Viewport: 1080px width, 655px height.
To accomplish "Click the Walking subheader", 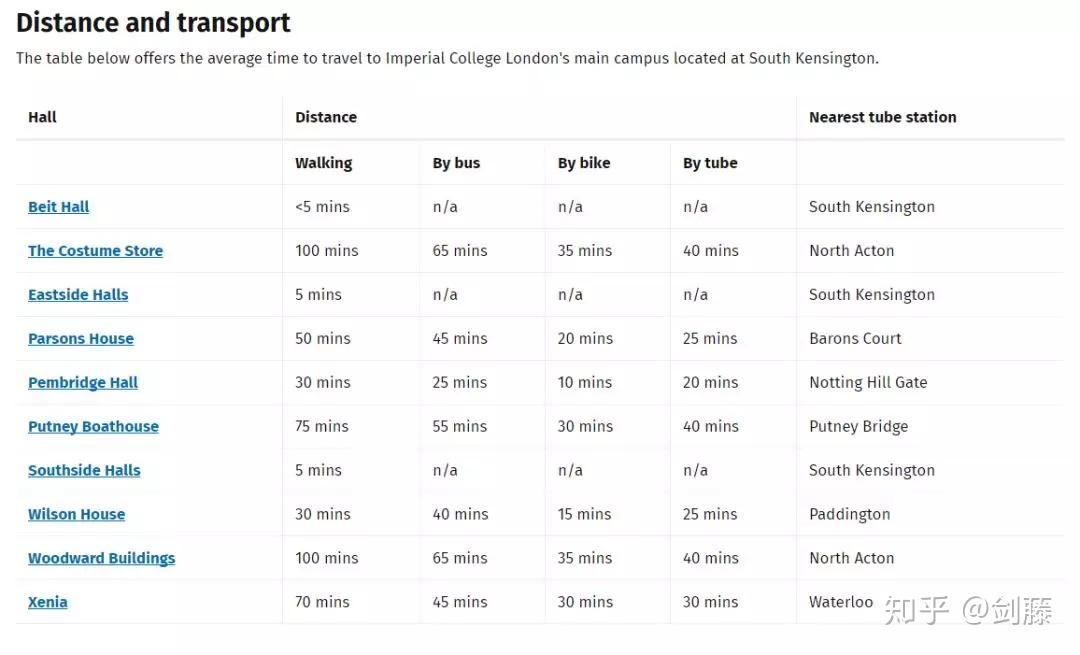I will tap(324, 163).
